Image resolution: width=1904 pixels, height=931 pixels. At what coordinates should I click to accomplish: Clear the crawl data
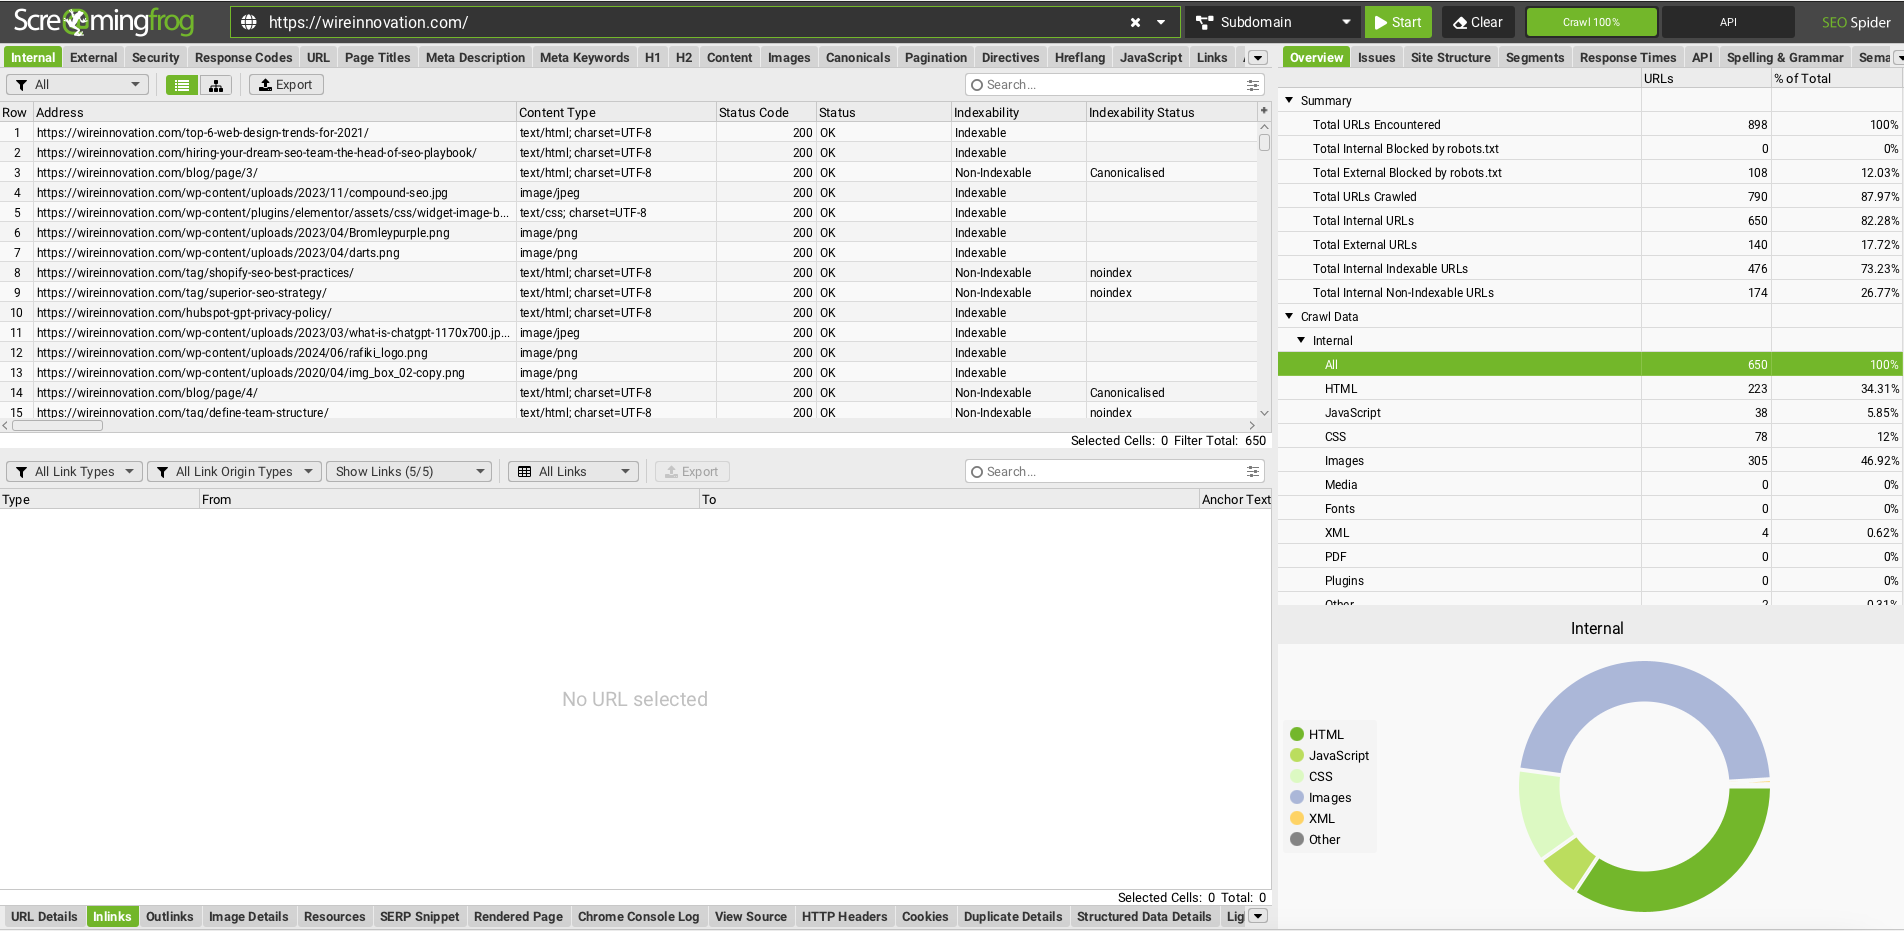coord(1477,22)
